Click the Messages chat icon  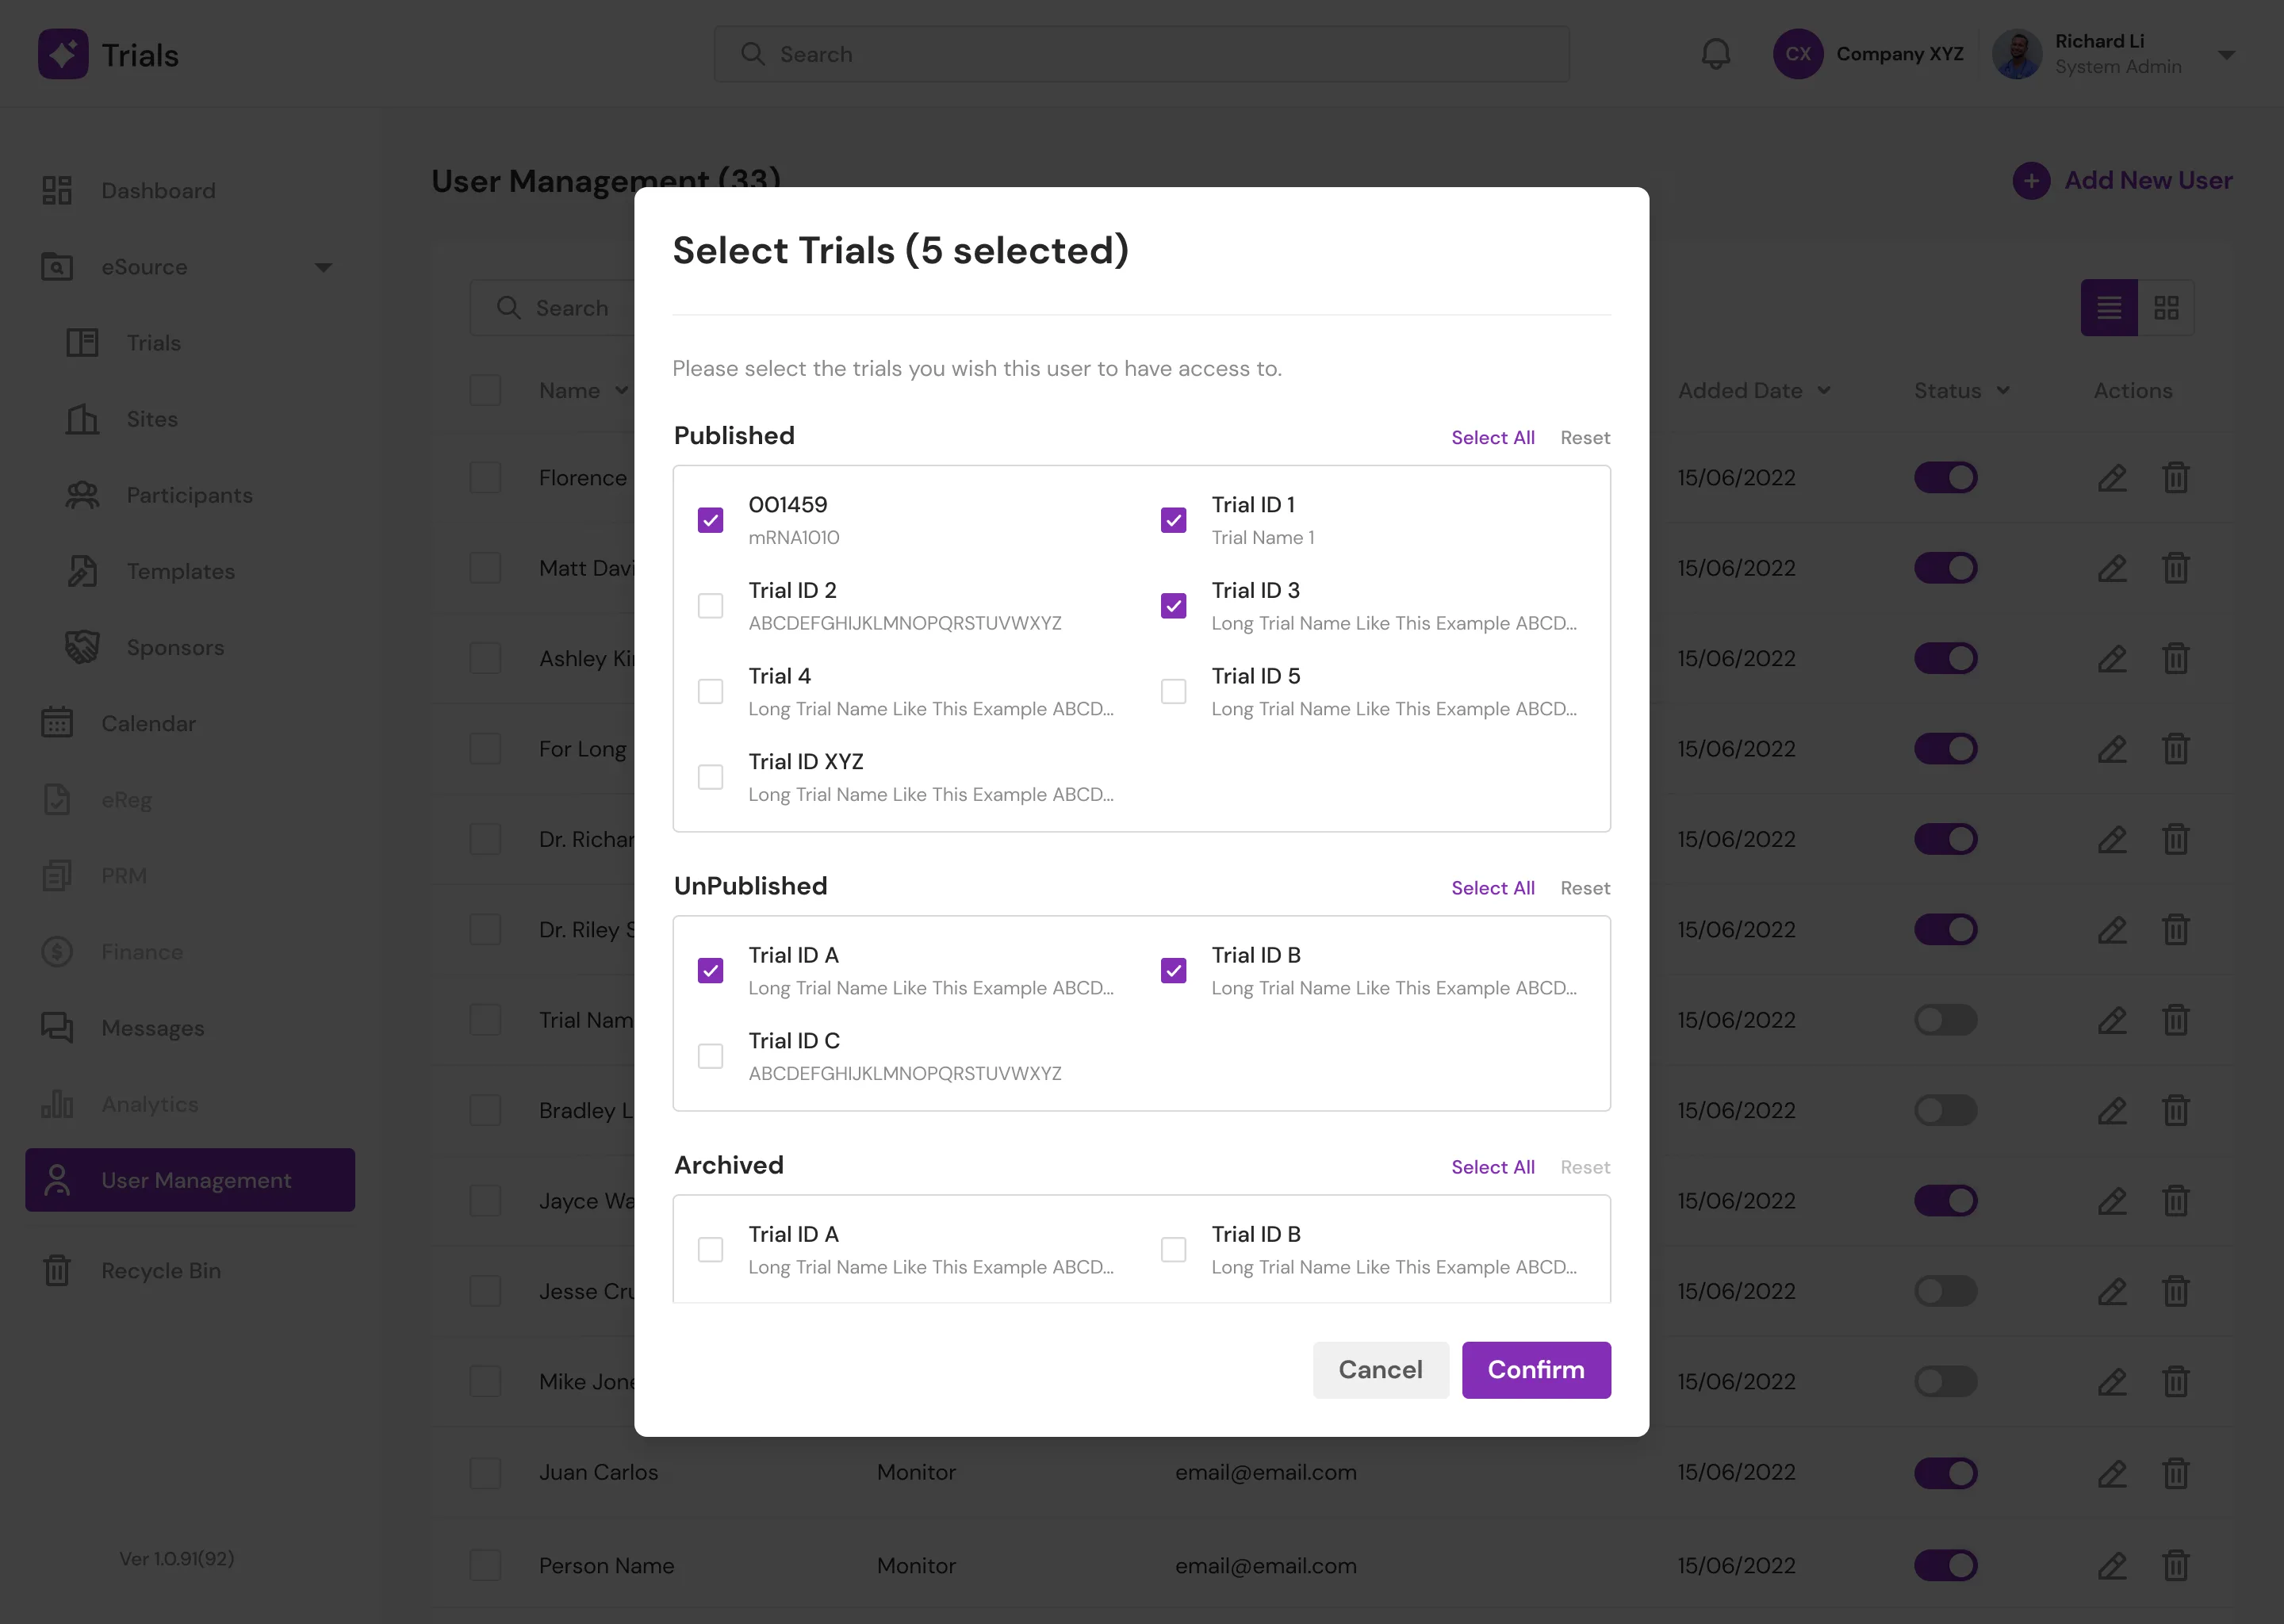[57, 1027]
